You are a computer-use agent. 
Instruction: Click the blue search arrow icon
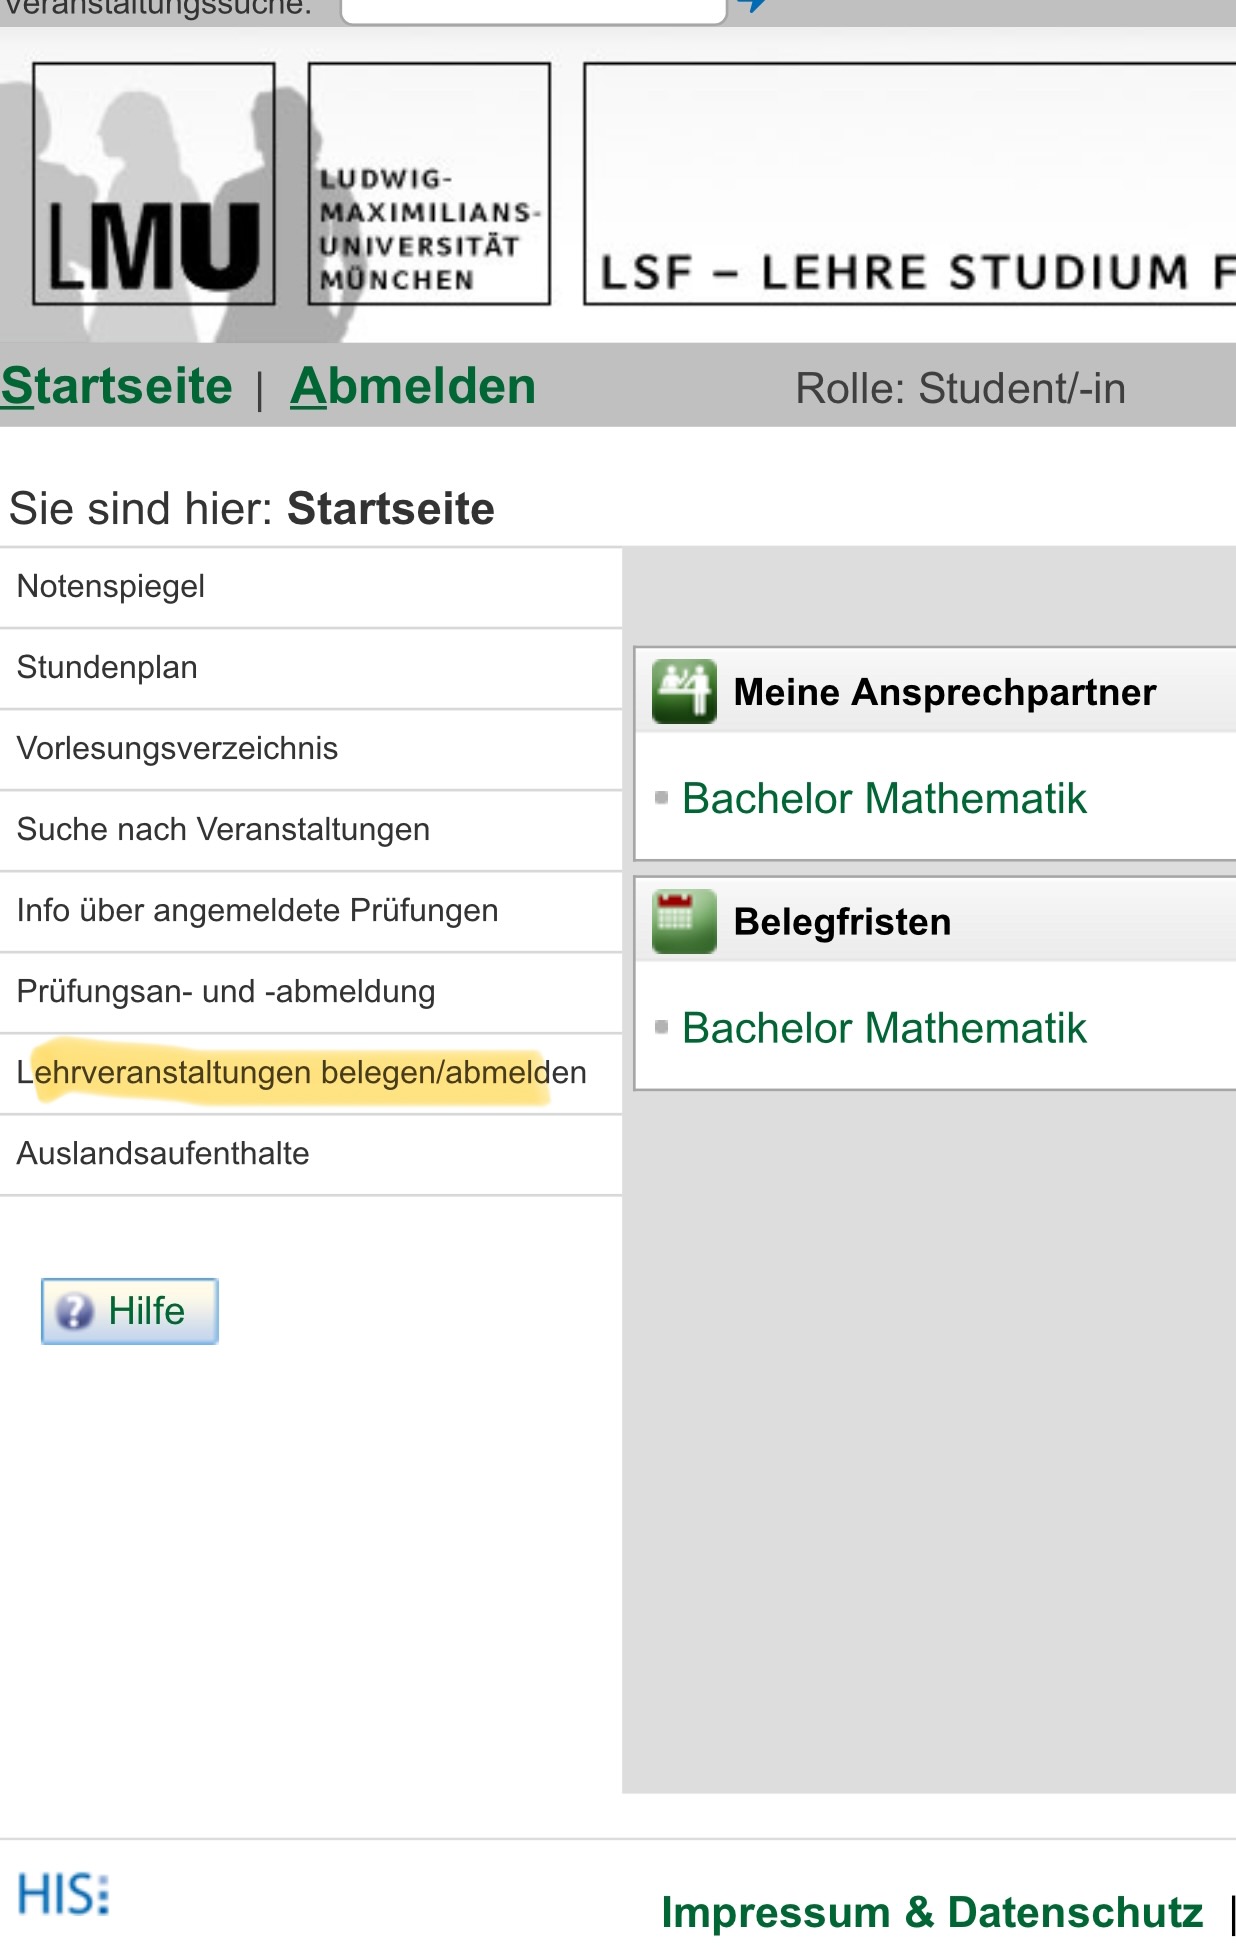click(x=752, y=6)
